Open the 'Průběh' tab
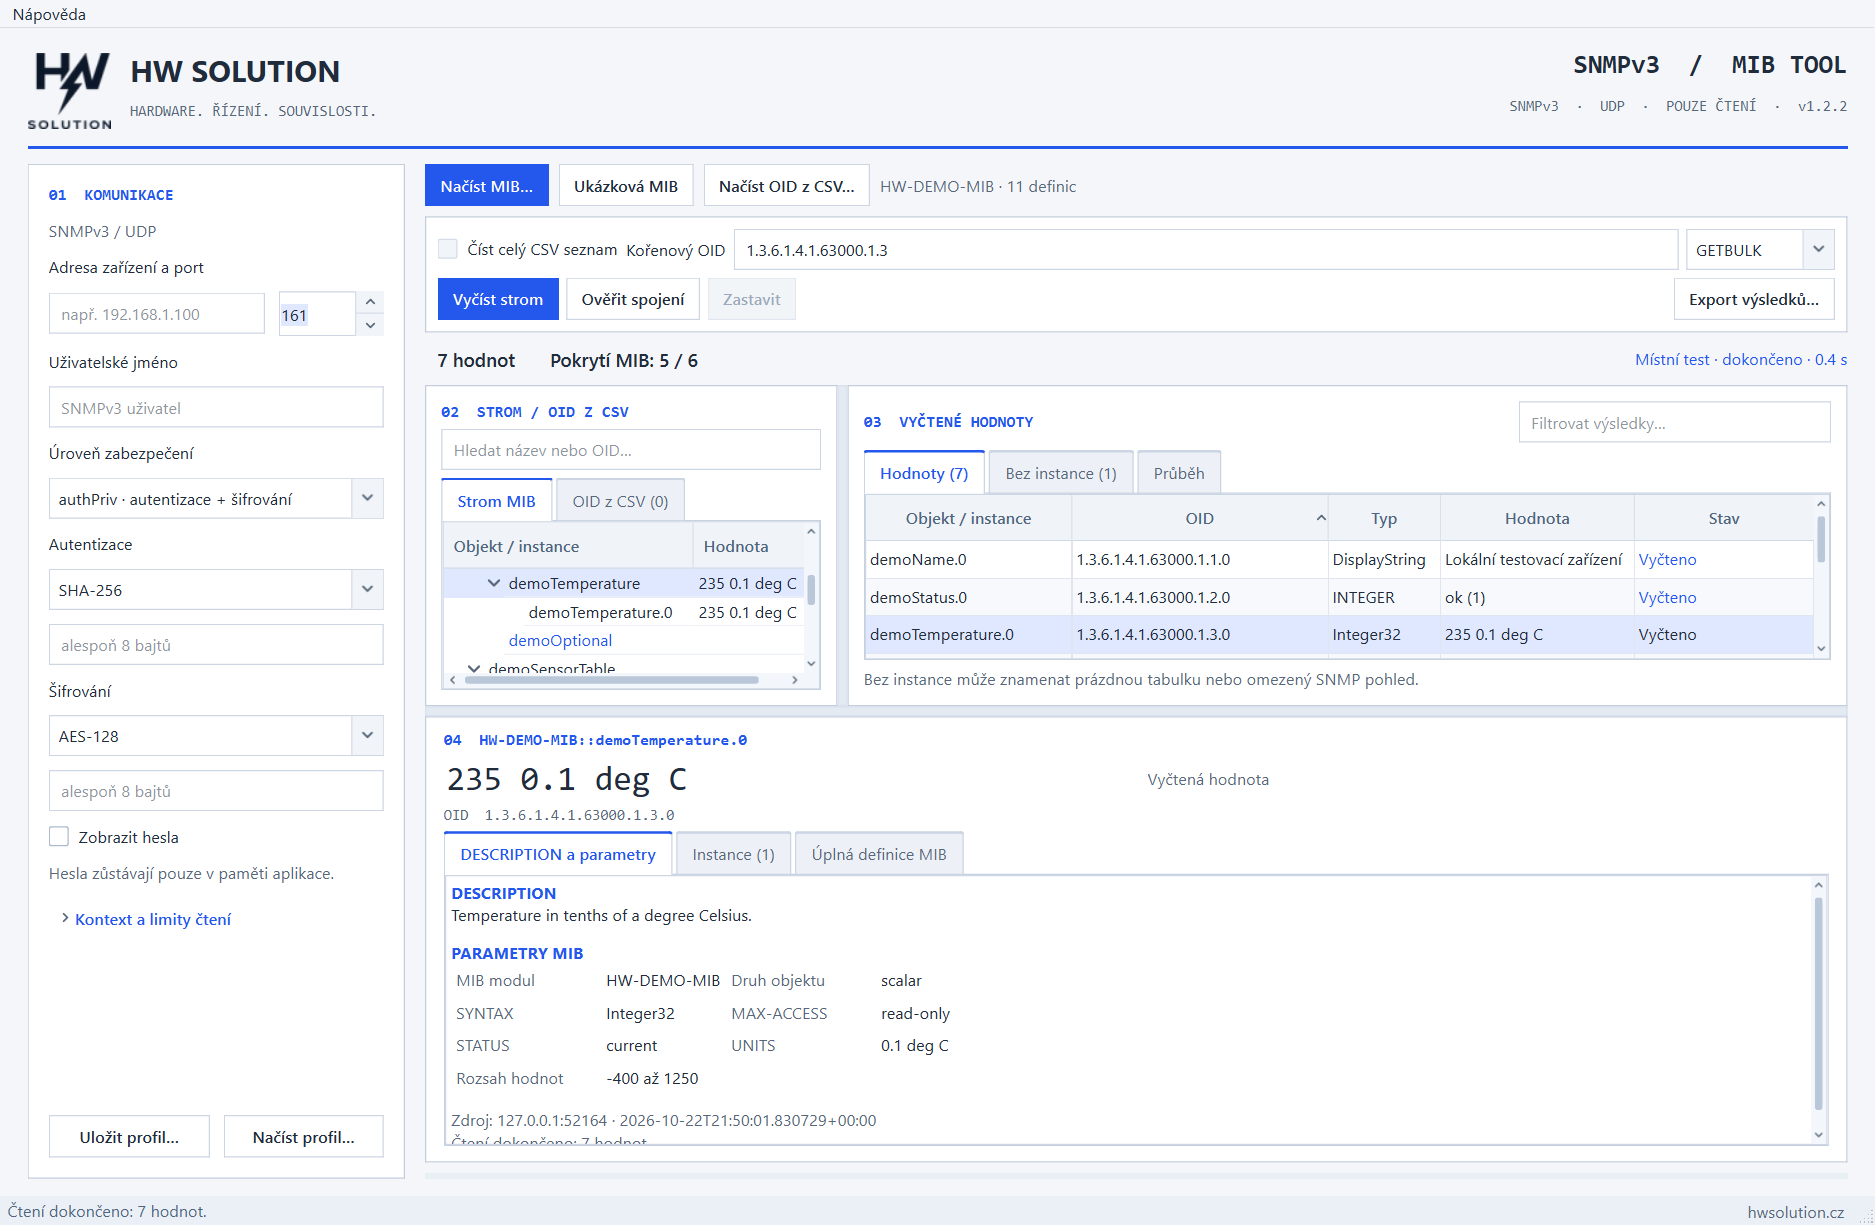Image resolution: width=1875 pixels, height=1225 pixels. click(1179, 473)
